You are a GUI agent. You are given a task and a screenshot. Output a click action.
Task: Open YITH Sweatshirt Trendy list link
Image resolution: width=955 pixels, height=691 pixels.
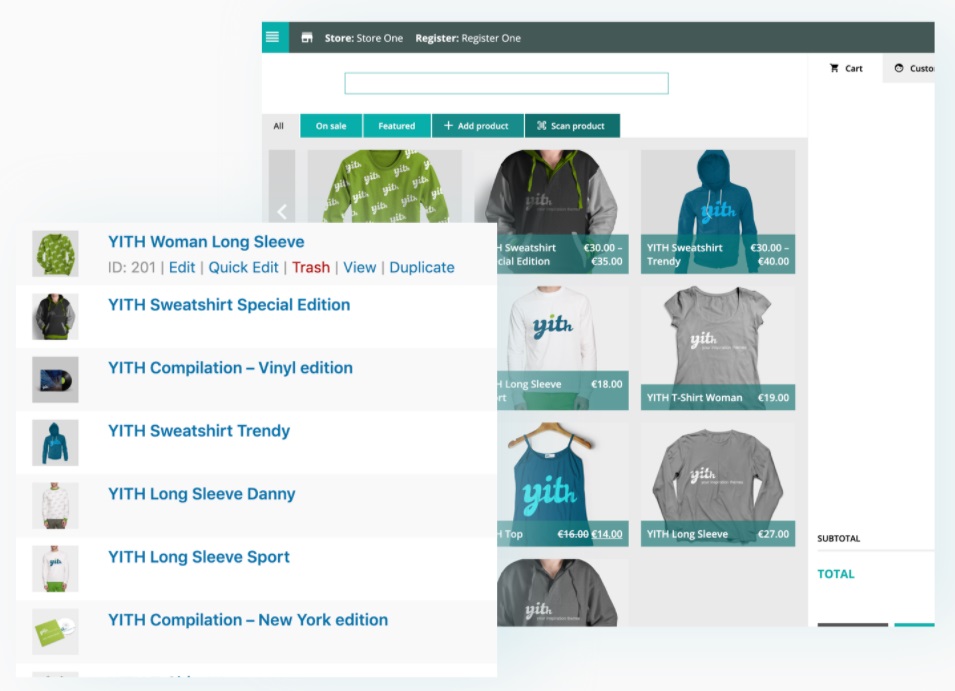pos(199,430)
